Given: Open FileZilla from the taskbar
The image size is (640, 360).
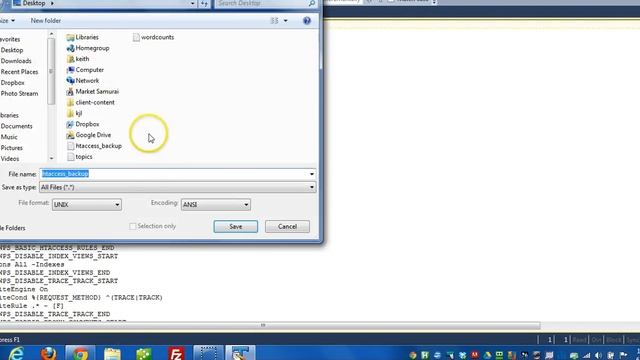Looking at the screenshot, I should 176,353.
